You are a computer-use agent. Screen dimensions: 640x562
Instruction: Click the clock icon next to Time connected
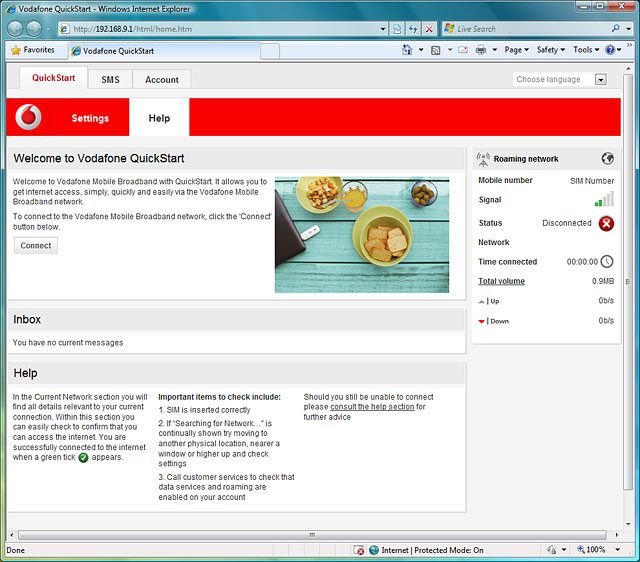click(x=607, y=262)
